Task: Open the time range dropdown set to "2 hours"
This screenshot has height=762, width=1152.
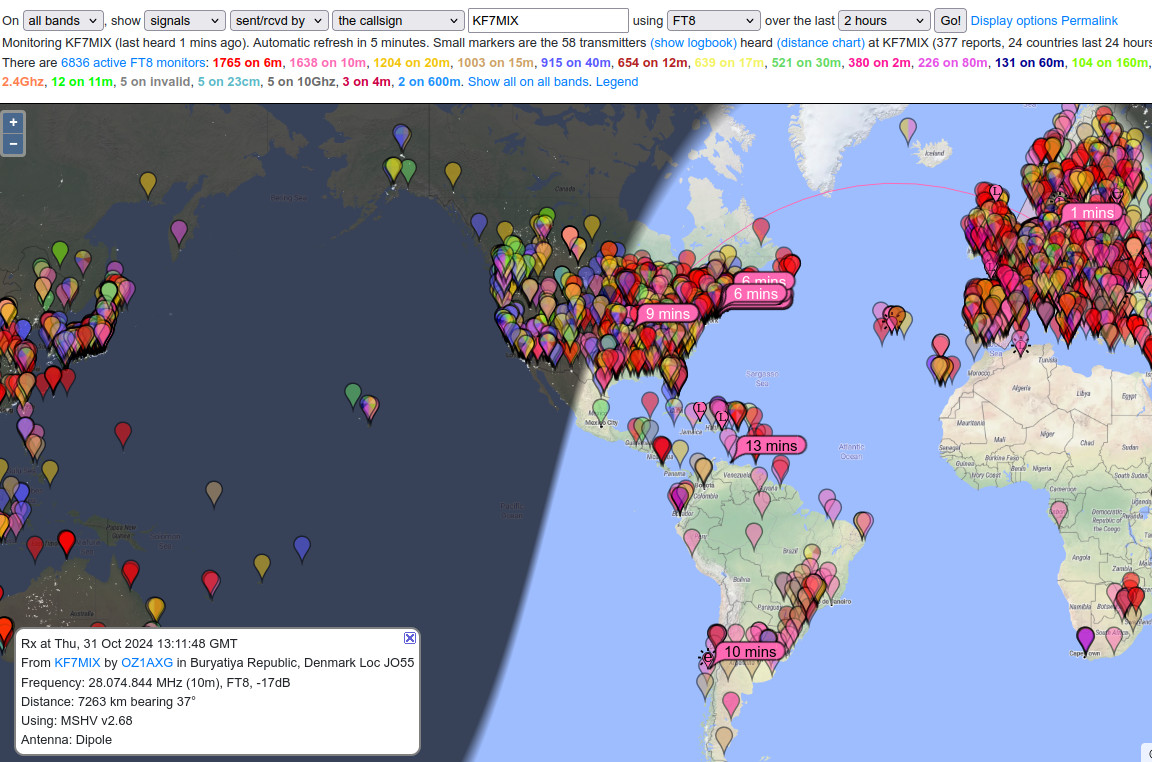Action: 883,20
